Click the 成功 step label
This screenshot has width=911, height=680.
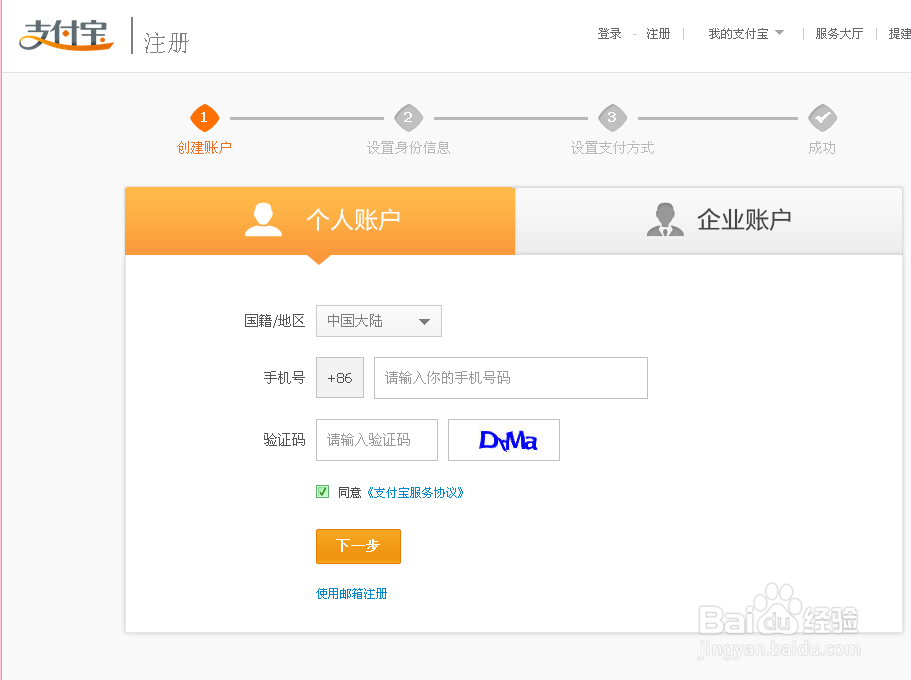point(822,148)
